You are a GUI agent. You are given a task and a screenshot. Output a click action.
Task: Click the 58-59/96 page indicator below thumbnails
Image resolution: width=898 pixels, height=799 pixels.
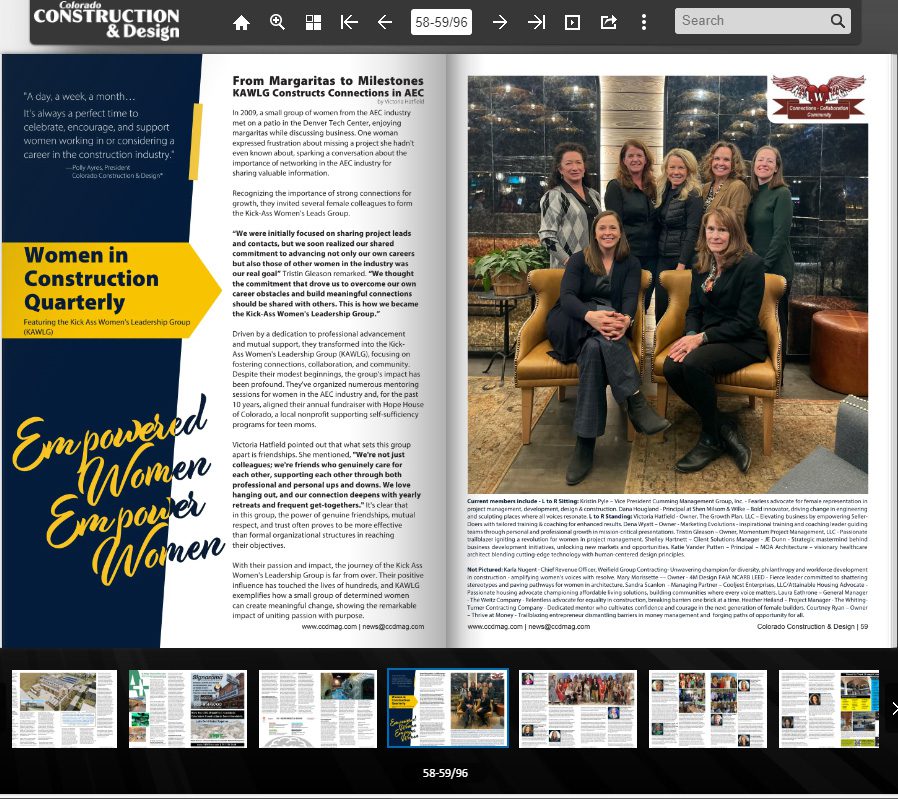(446, 773)
